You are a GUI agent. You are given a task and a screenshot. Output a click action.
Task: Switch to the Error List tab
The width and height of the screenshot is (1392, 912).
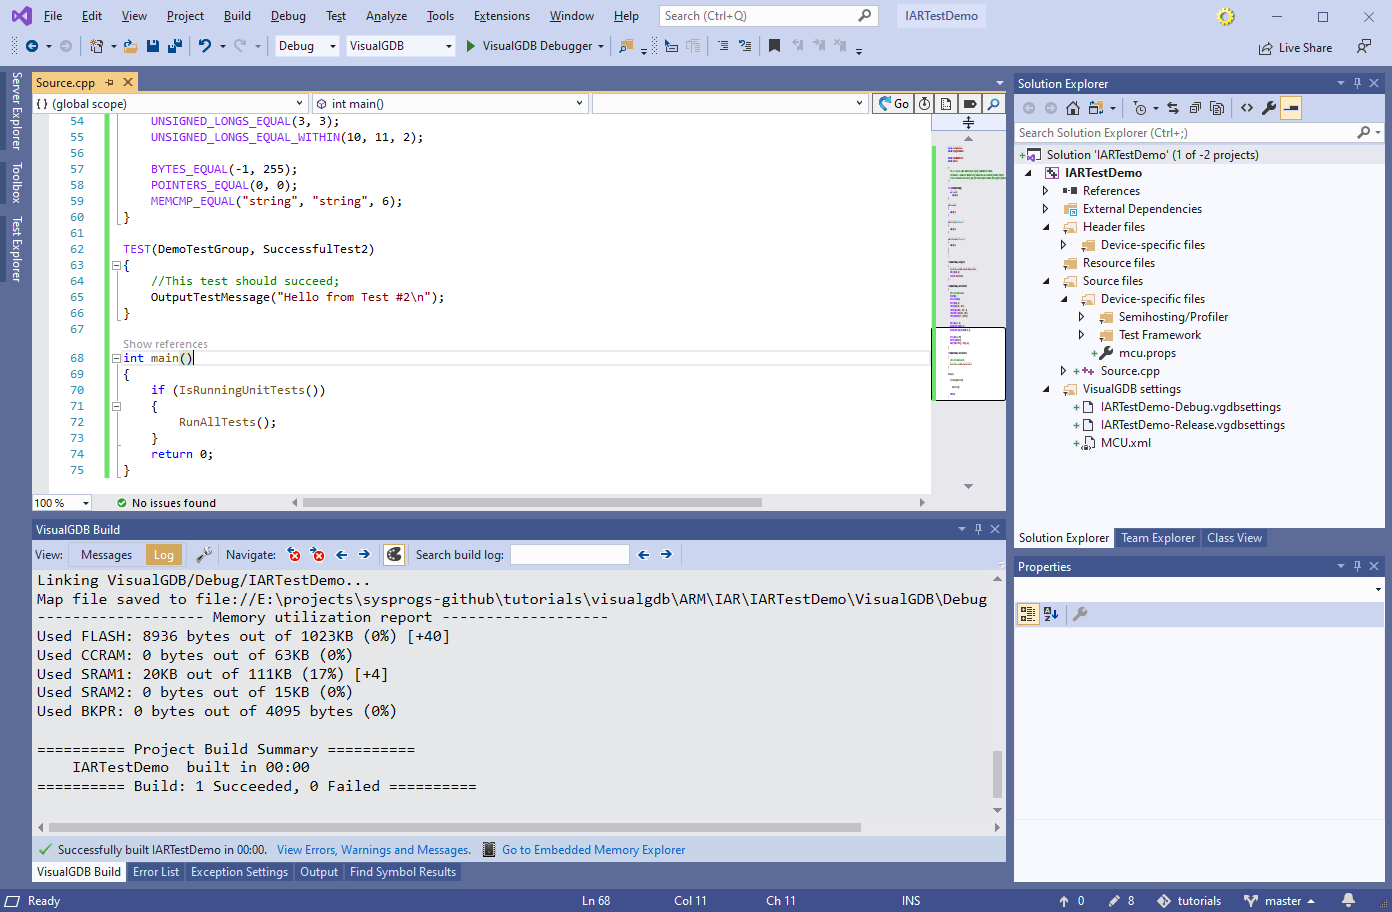156,872
